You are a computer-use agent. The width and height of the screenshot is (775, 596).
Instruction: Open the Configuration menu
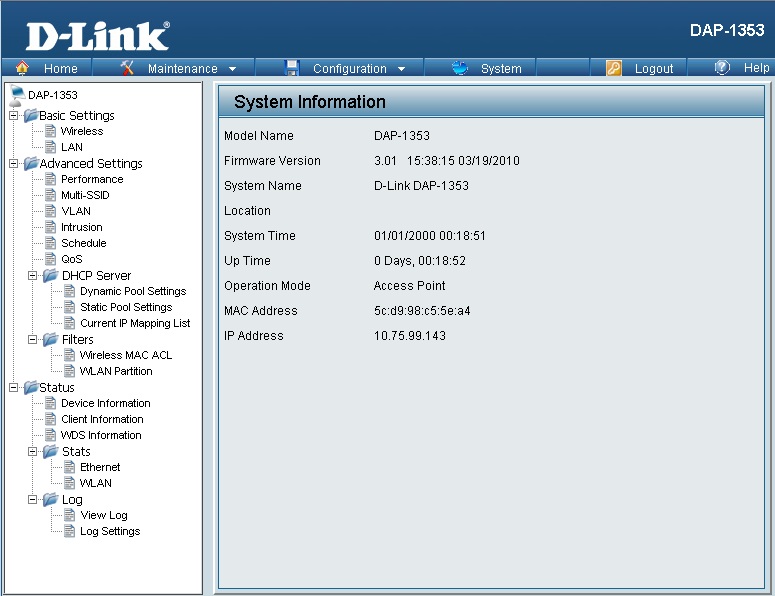pyautogui.click(x=349, y=68)
